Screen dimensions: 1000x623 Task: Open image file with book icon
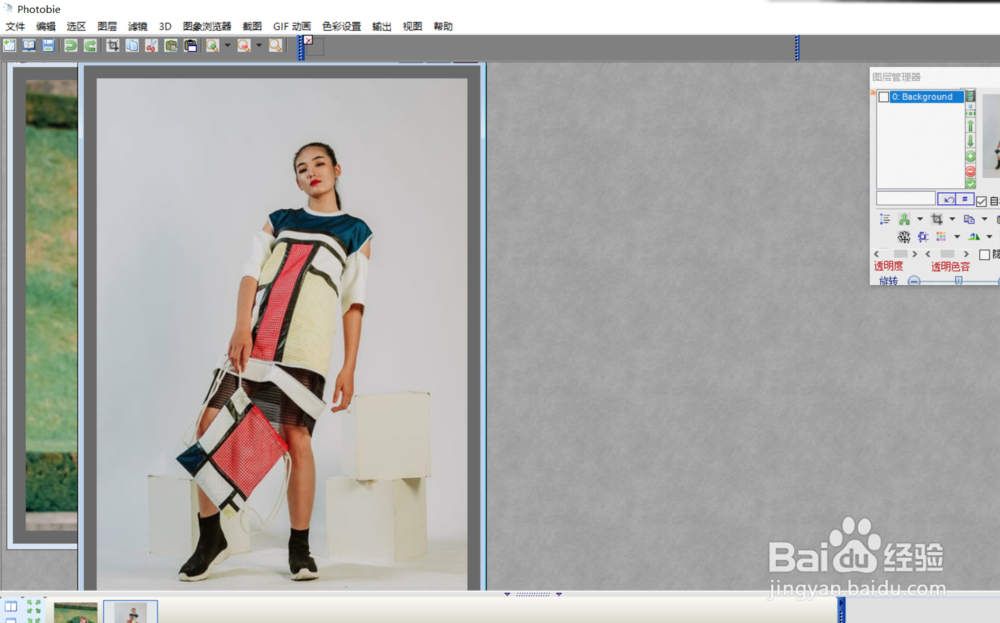[29, 45]
